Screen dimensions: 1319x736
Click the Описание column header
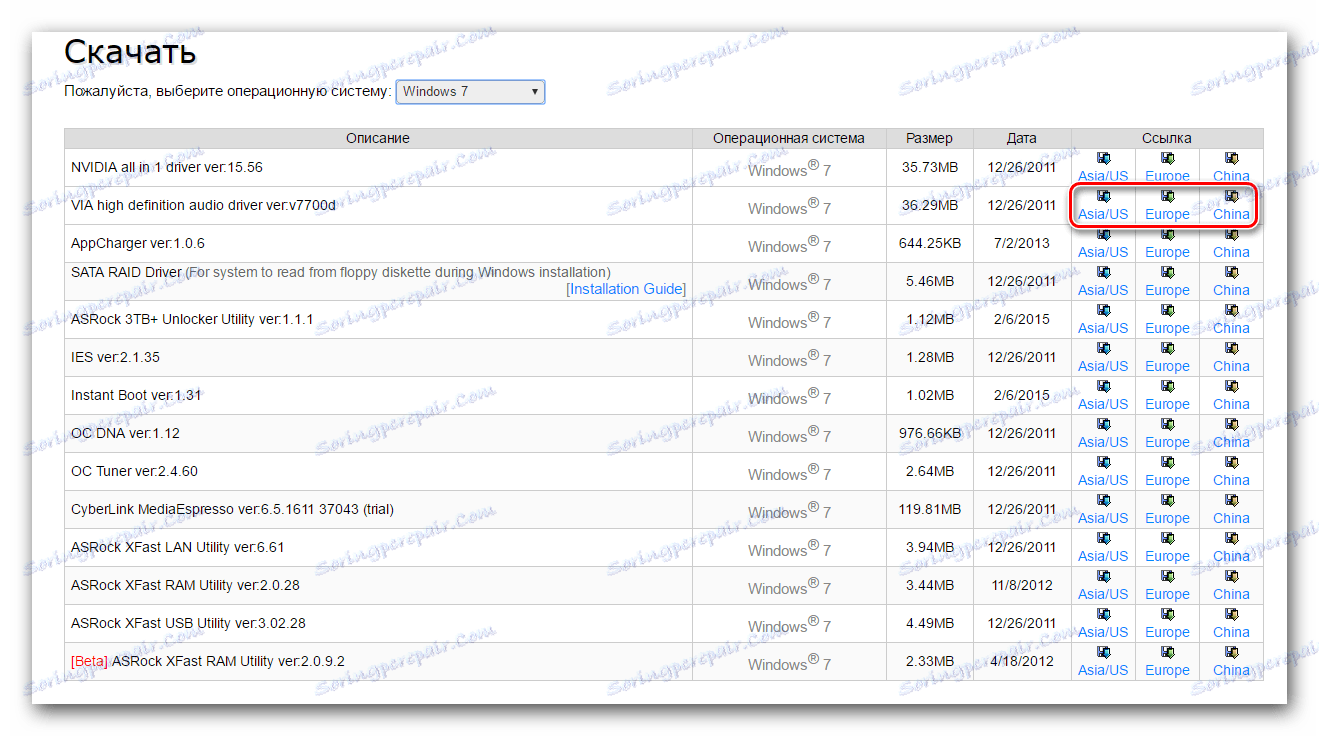378,138
